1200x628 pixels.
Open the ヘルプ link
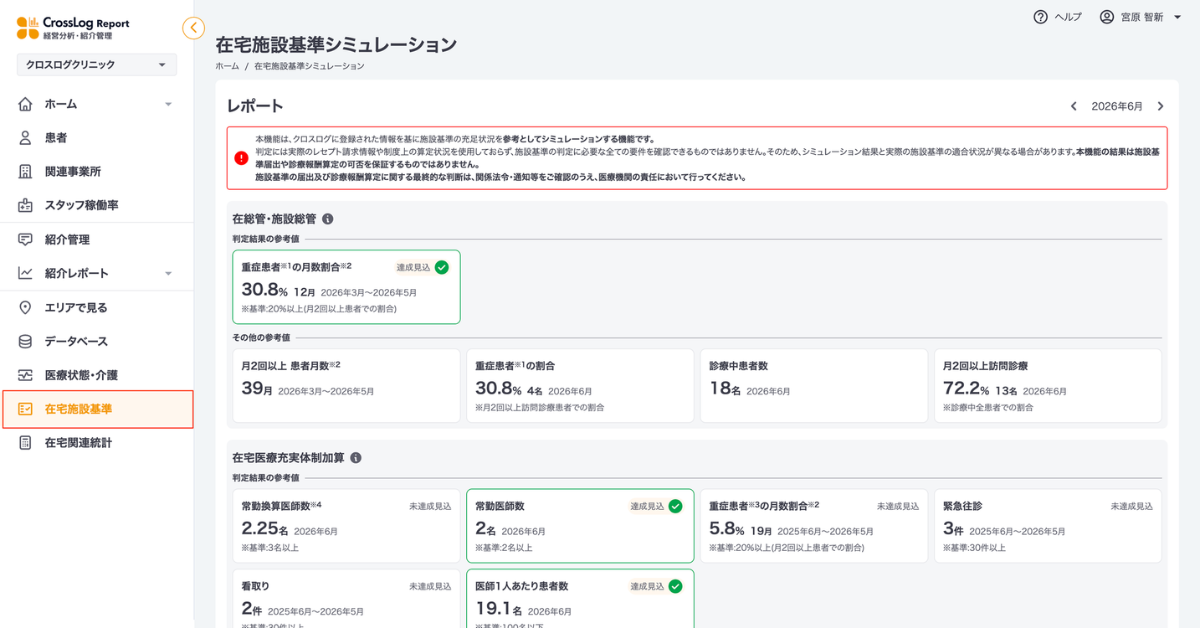pos(1068,17)
